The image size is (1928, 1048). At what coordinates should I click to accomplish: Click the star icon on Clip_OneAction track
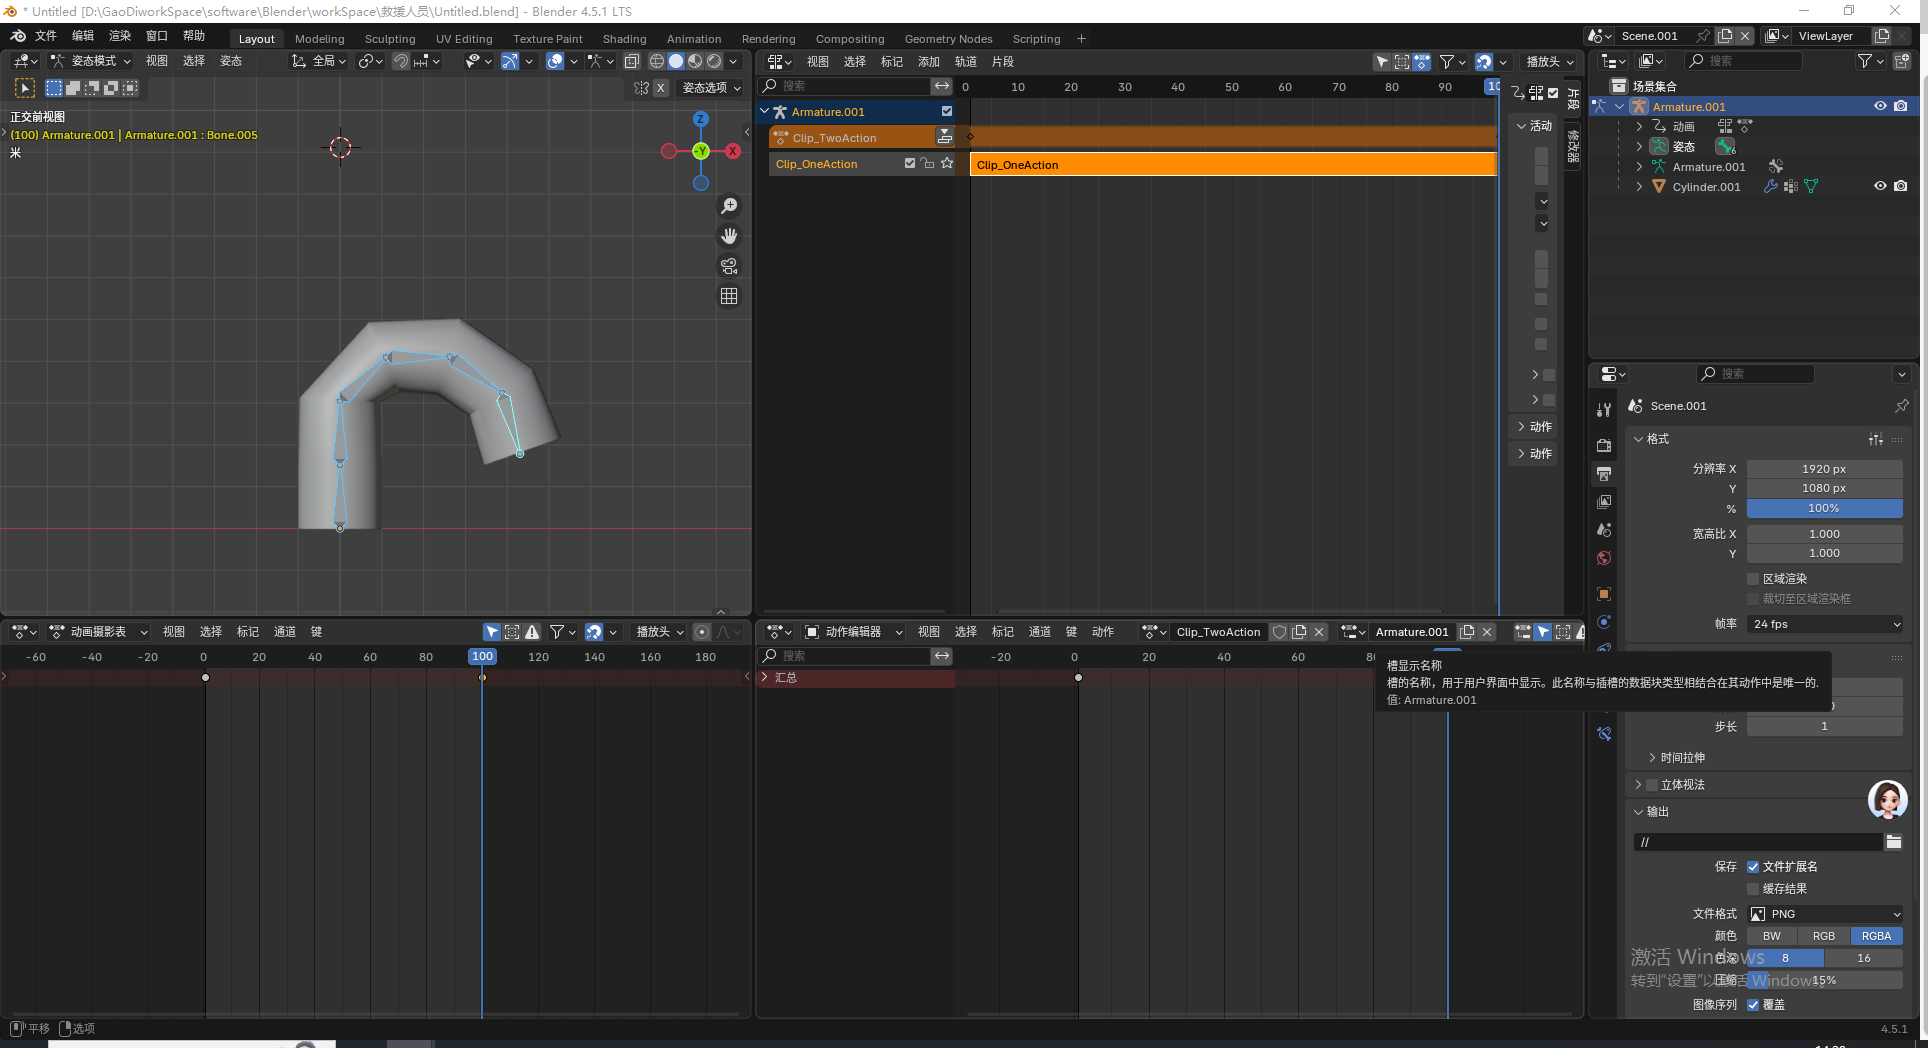947,163
